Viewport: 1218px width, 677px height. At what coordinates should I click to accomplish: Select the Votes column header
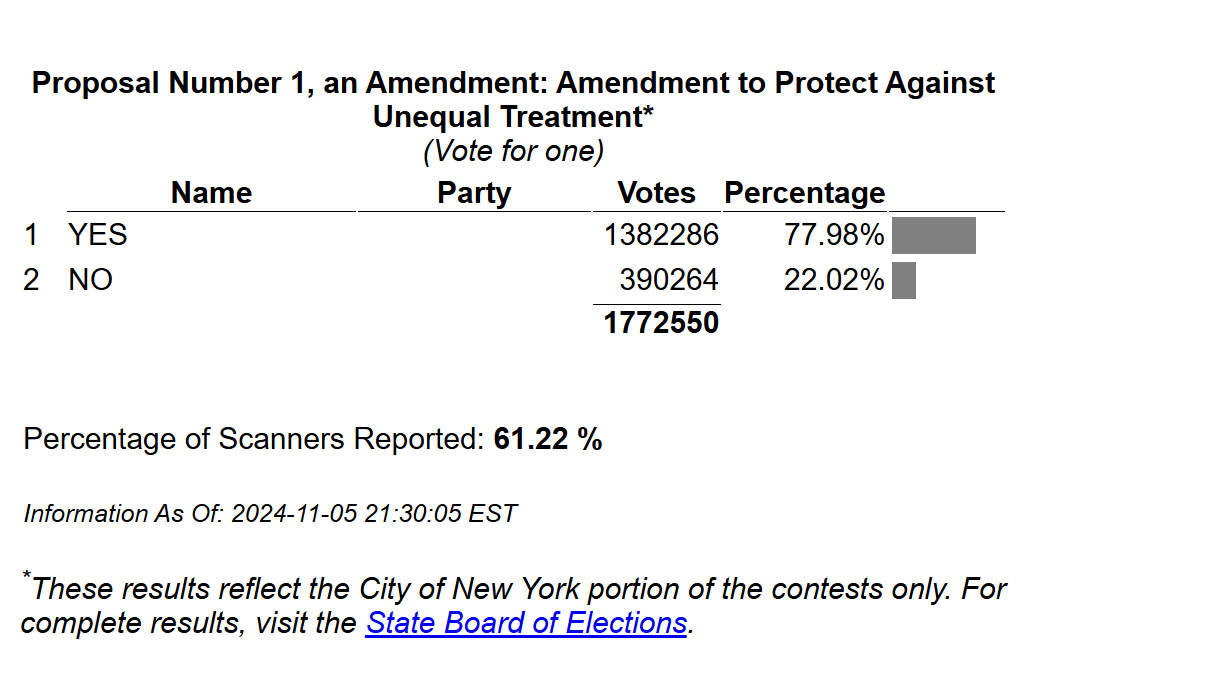(x=656, y=193)
